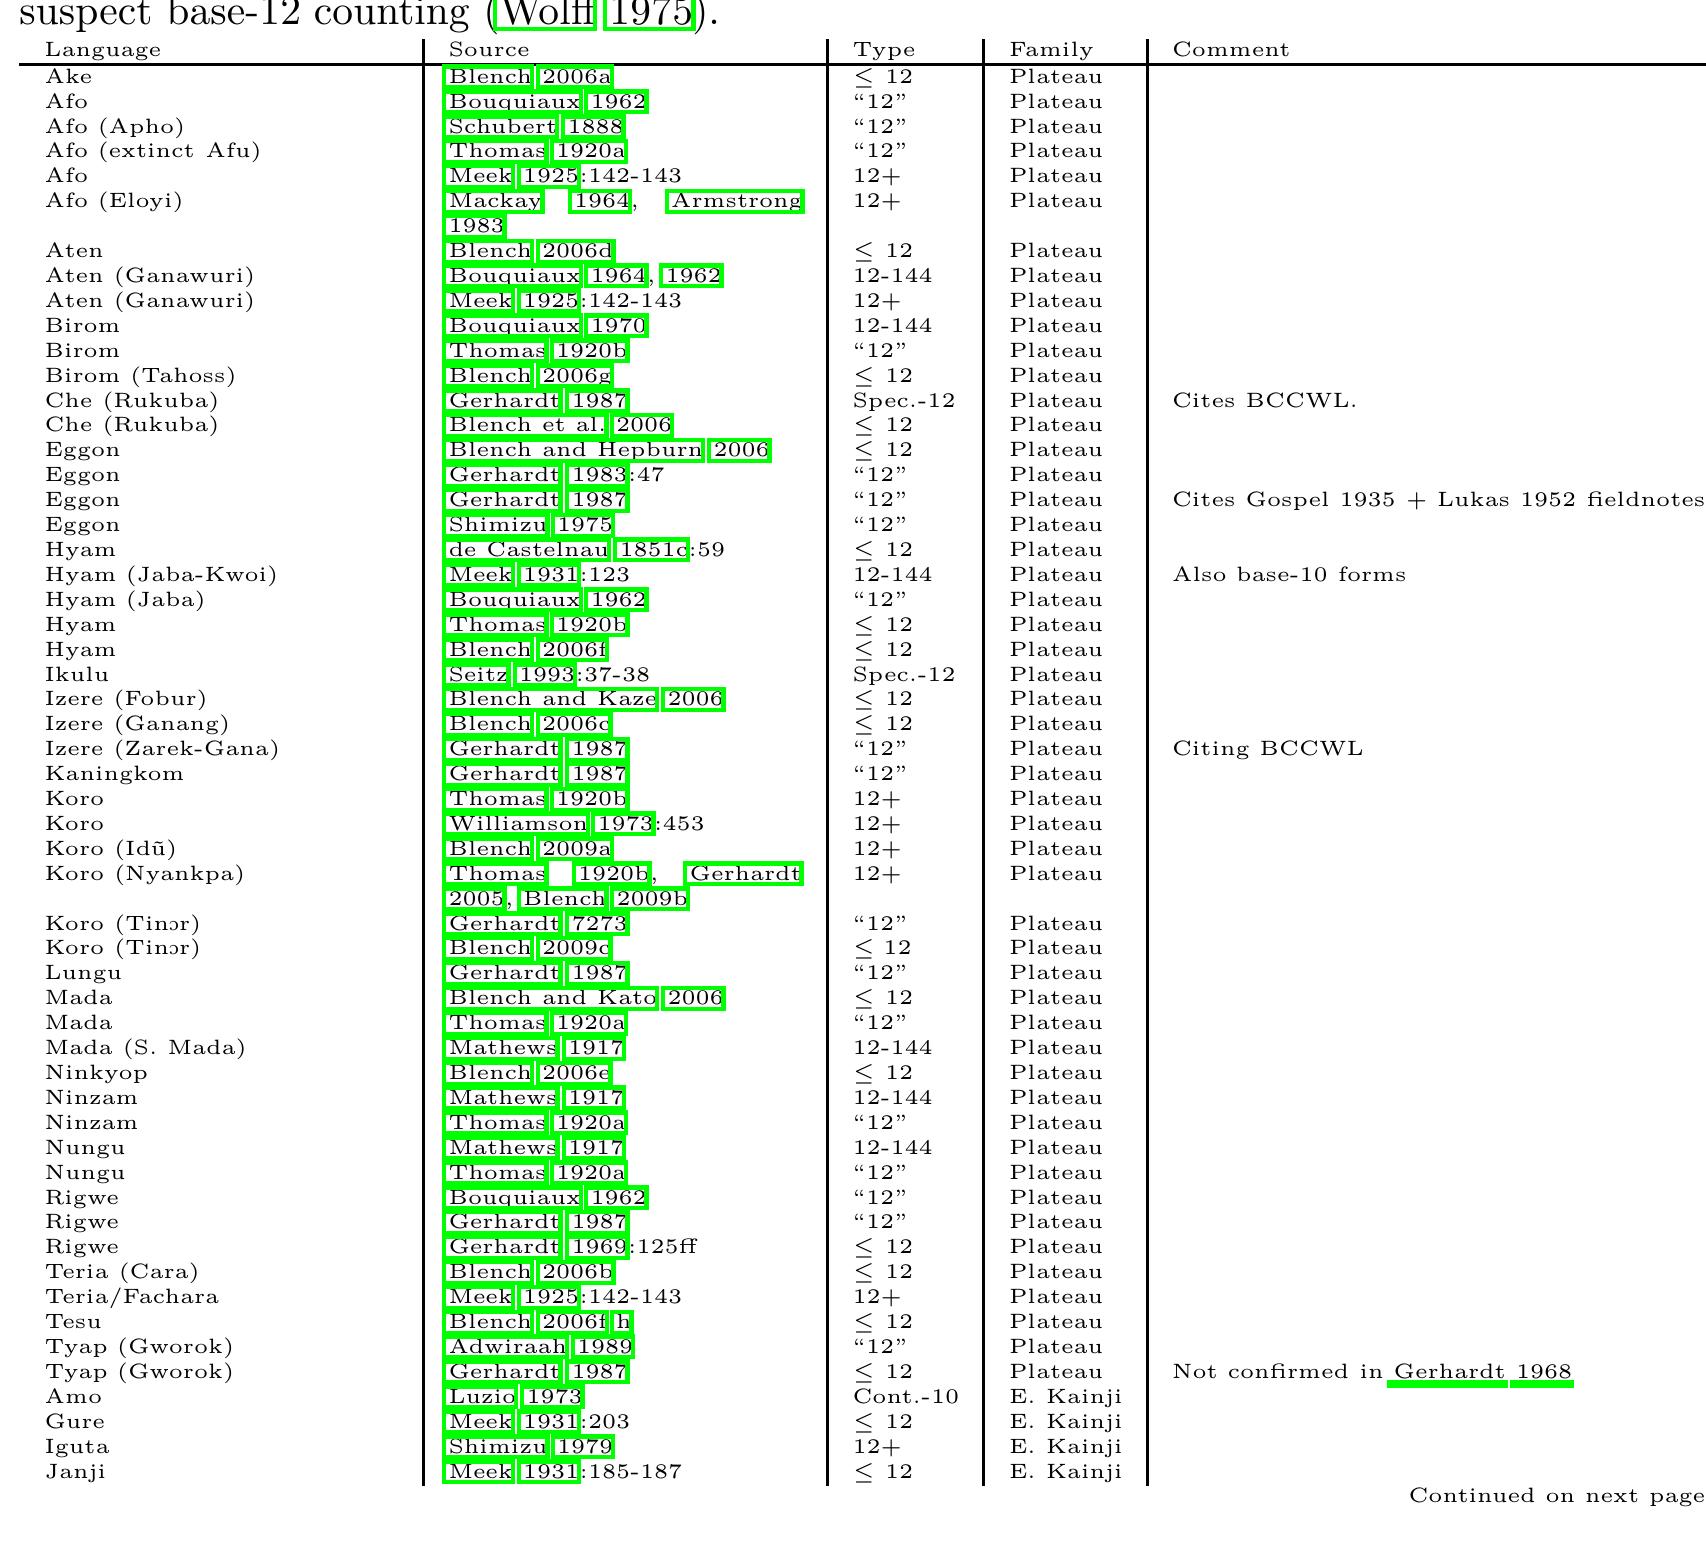Open the Blench 2006d reference for Aten

pos(530,251)
